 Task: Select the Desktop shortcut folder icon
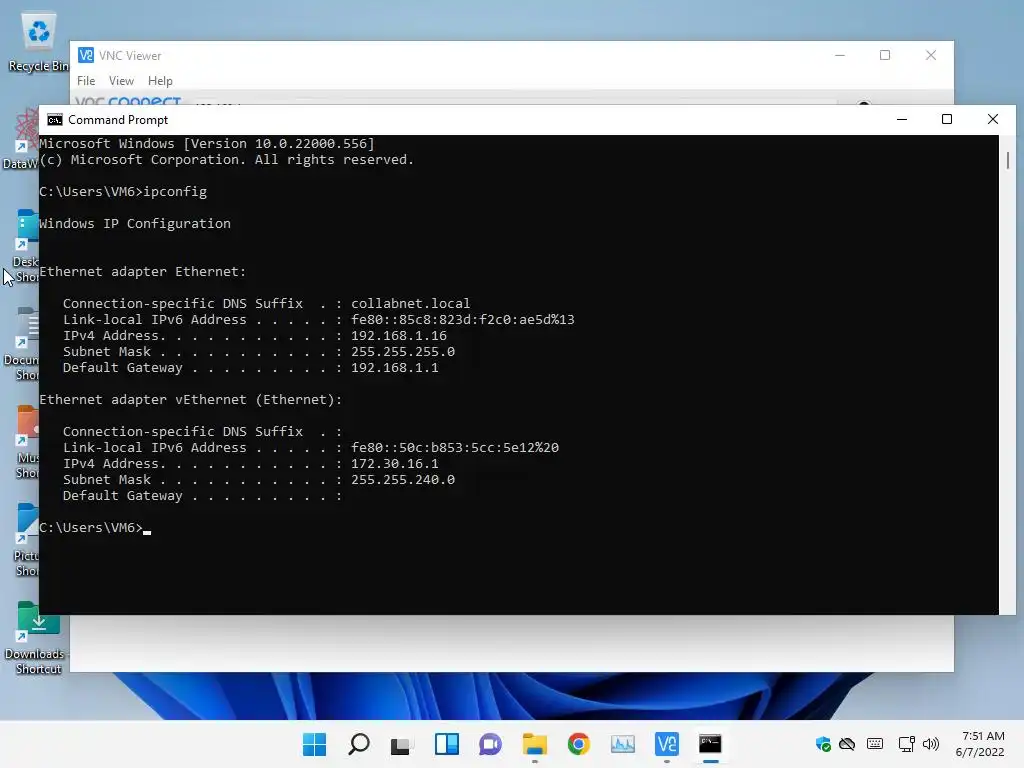coord(26,246)
